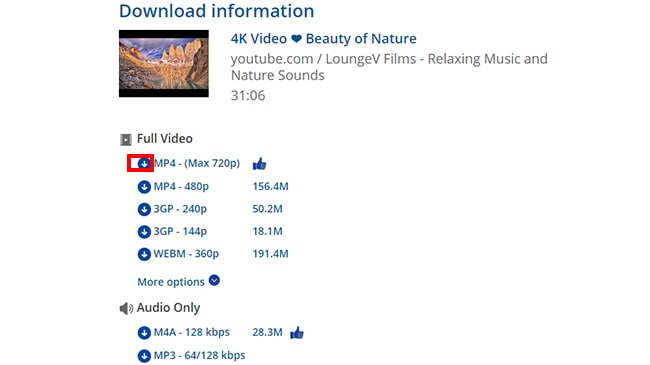
Task: Click the More options text link
Action: click(x=171, y=282)
